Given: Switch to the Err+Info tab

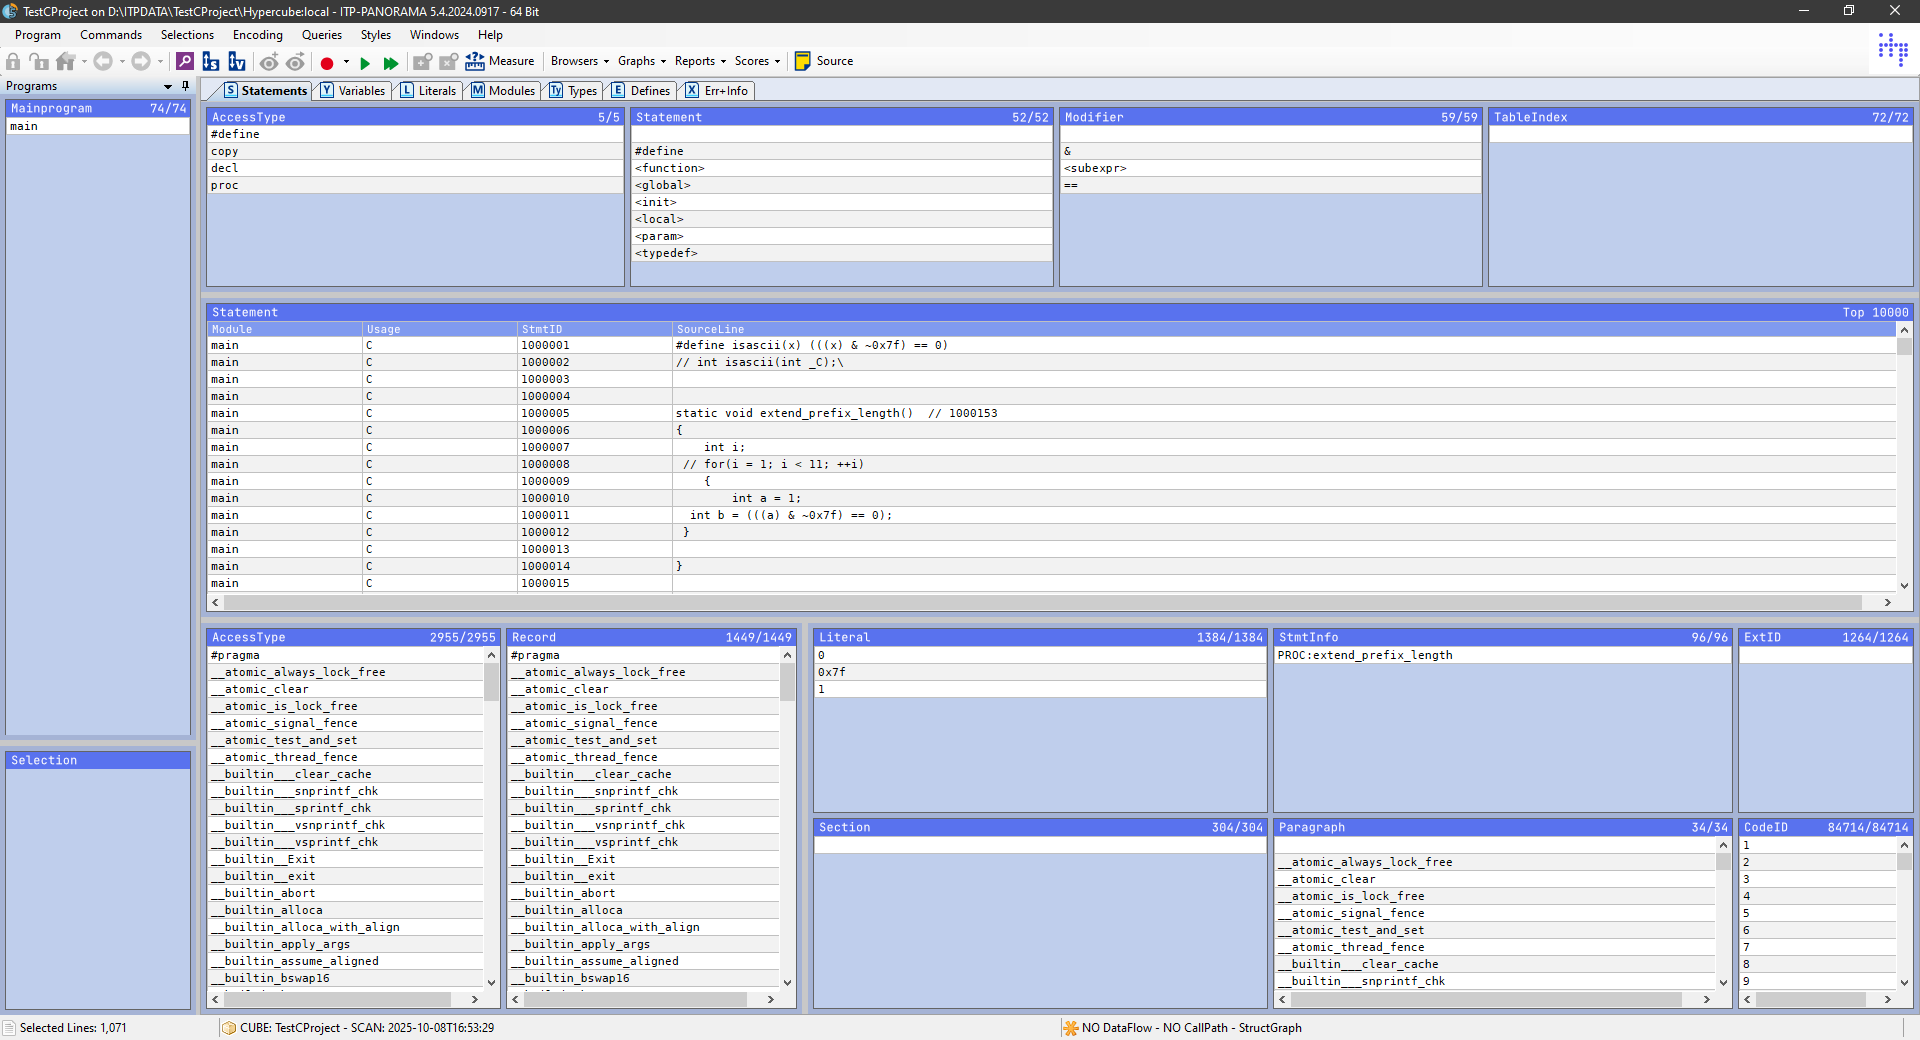Looking at the screenshot, I should click(x=717, y=91).
